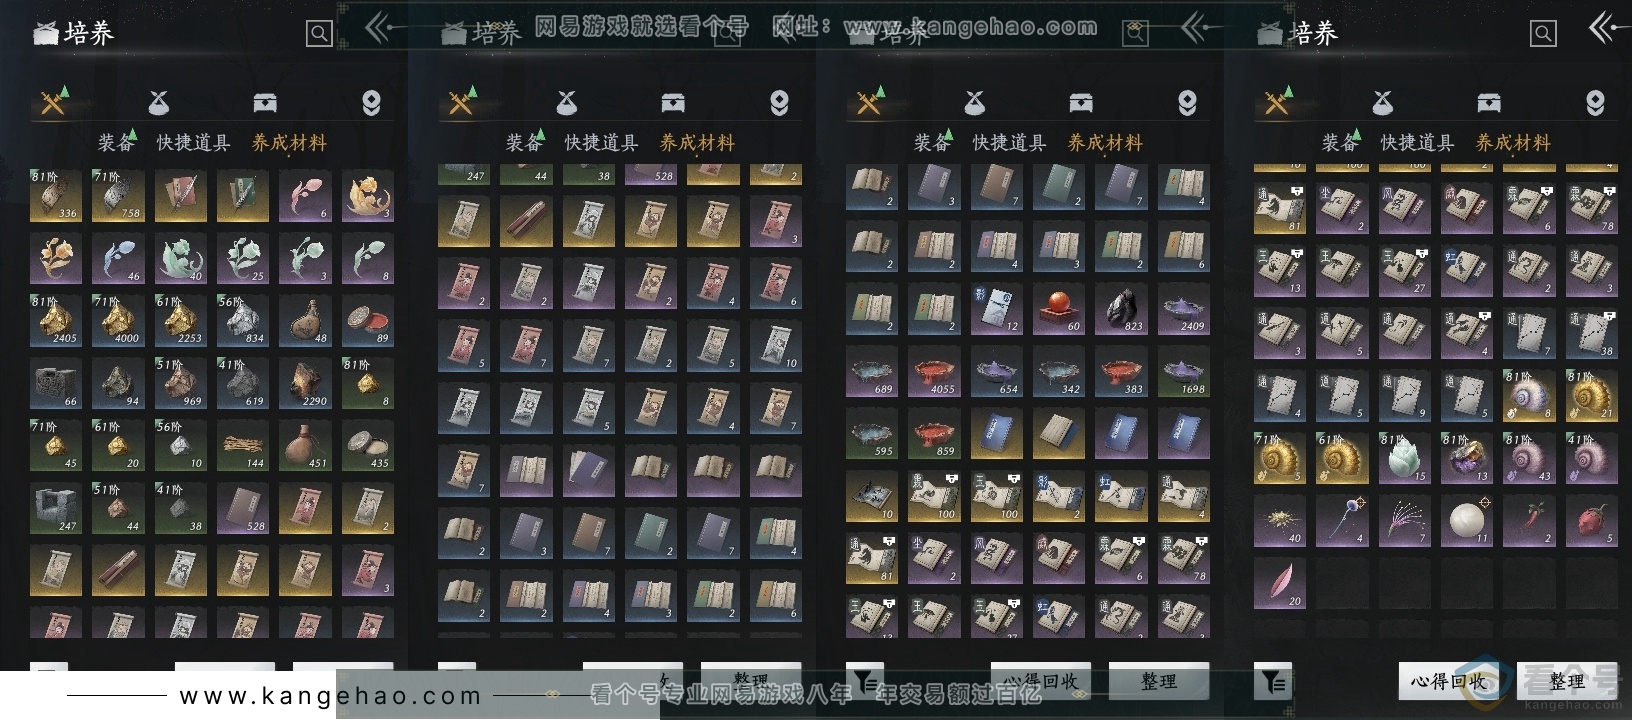Switch to 养成材料 tab in the leftmost panel

(x=289, y=143)
